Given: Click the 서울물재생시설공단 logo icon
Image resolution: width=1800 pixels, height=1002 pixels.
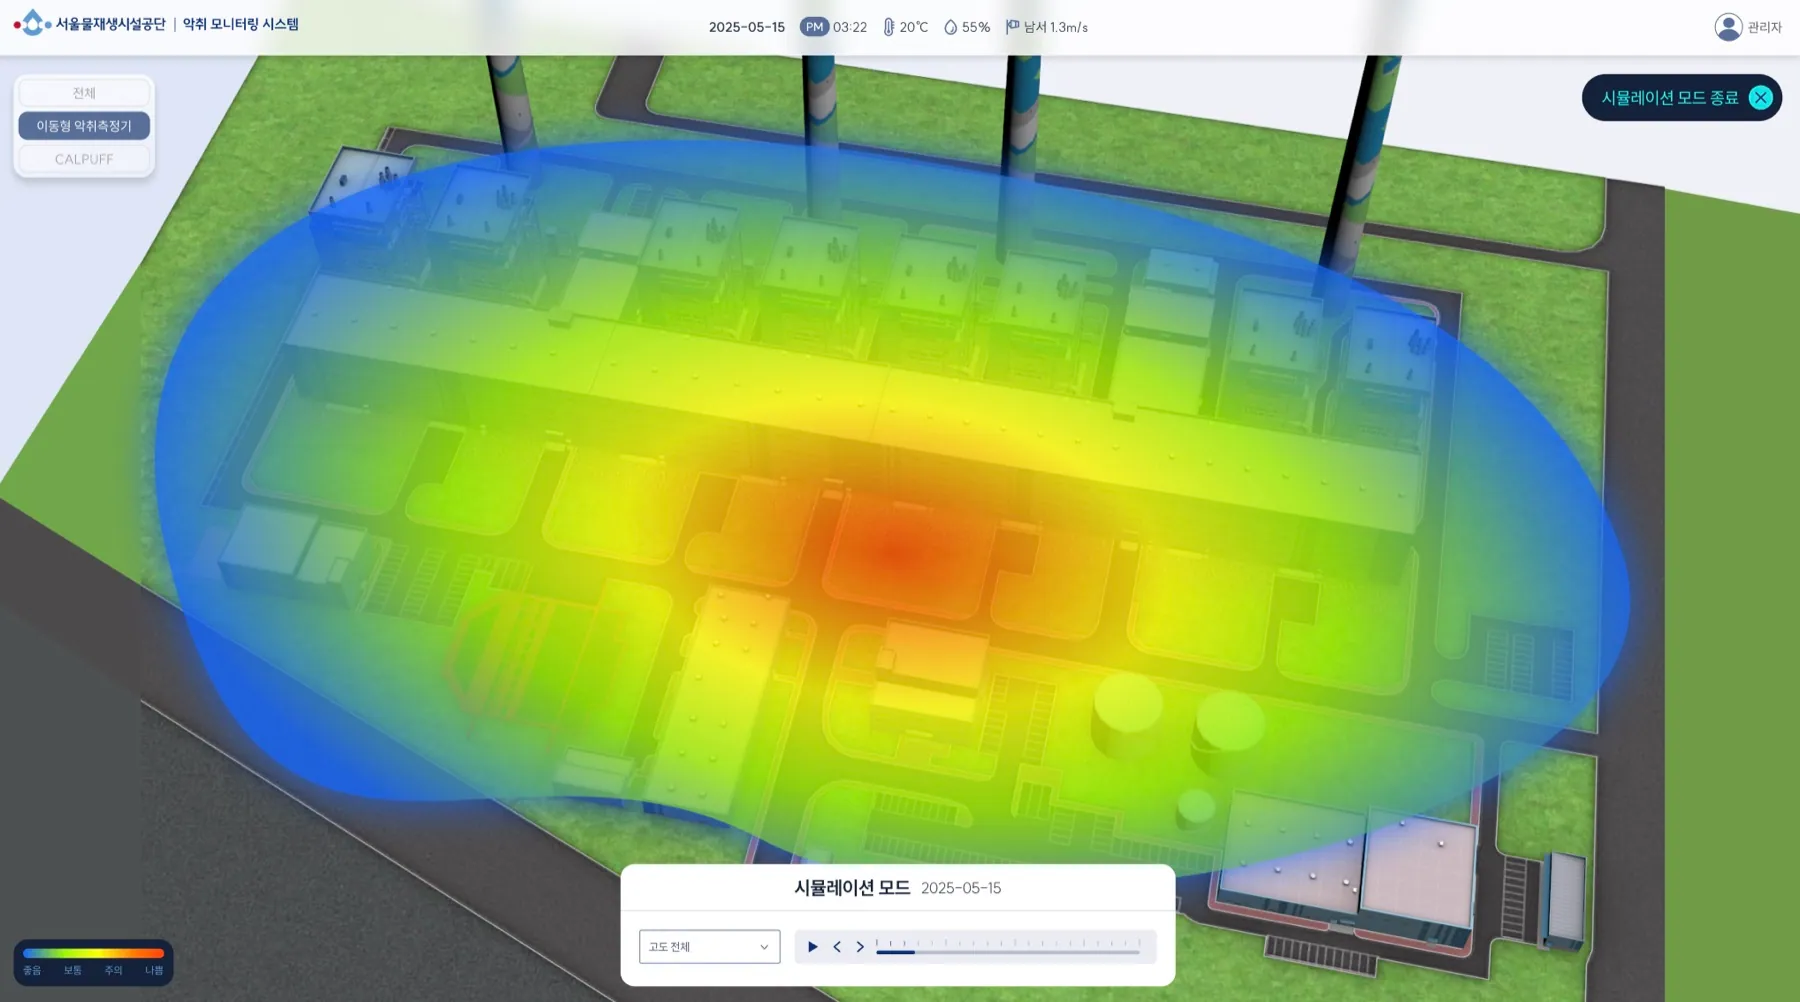Looking at the screenshot, I should click(x=32, y=23).
